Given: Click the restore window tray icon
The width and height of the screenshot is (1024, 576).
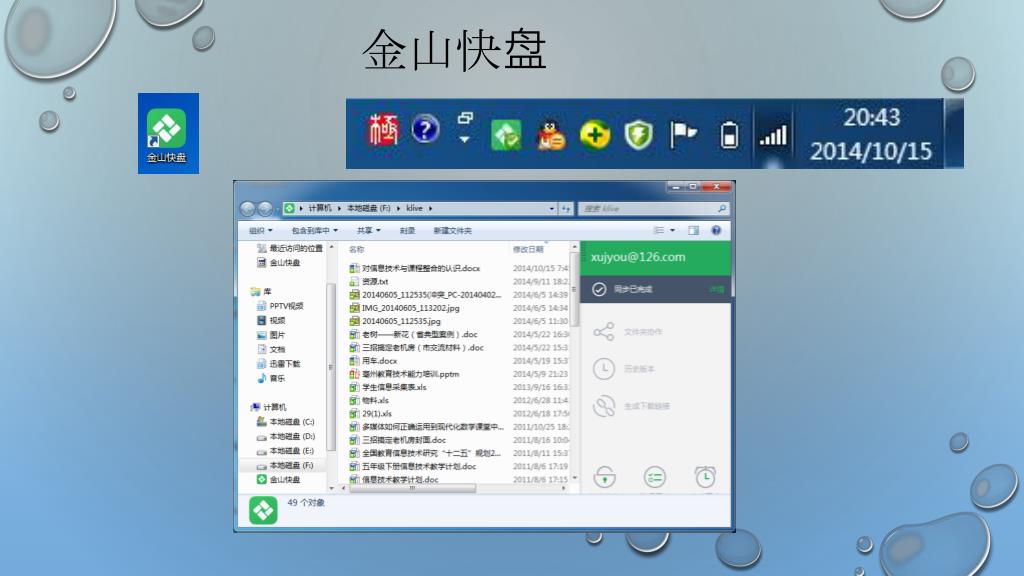Looking at the screenshot, I should [465, 118].
